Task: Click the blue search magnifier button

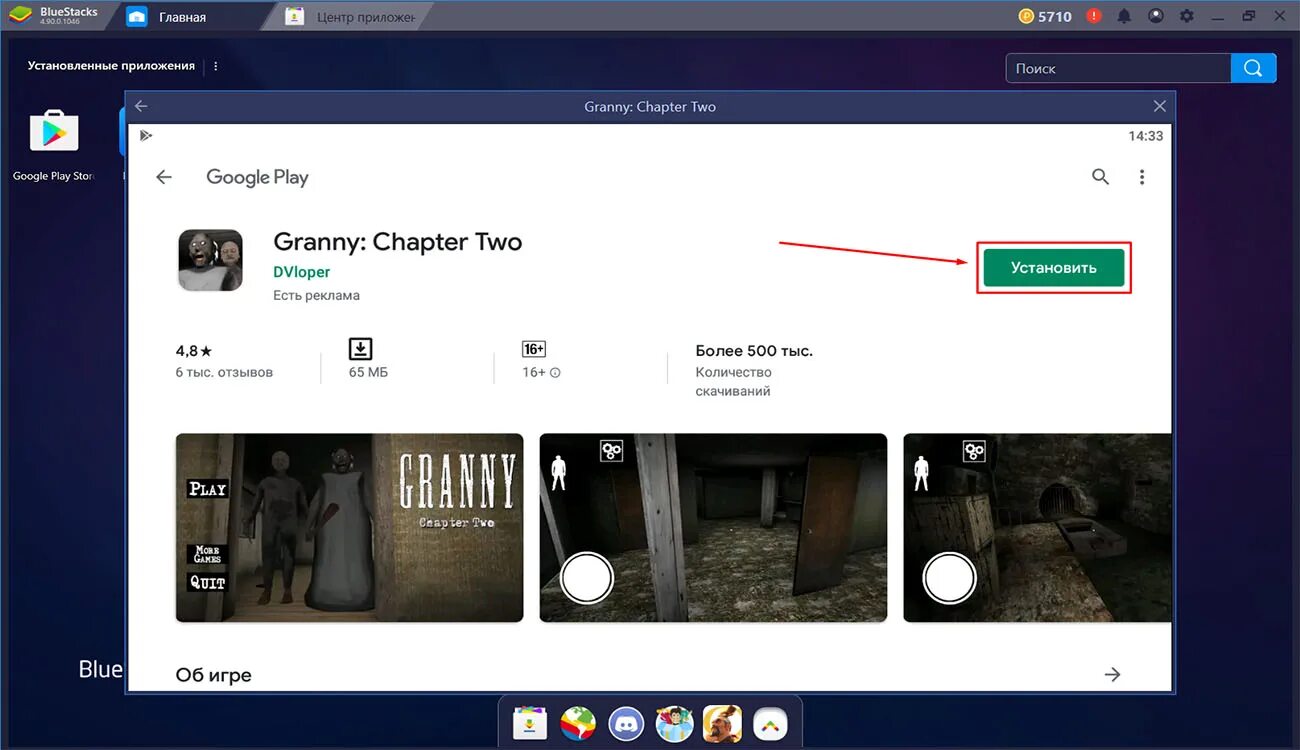Action: pyautogui.click(x=1254, y=68)
